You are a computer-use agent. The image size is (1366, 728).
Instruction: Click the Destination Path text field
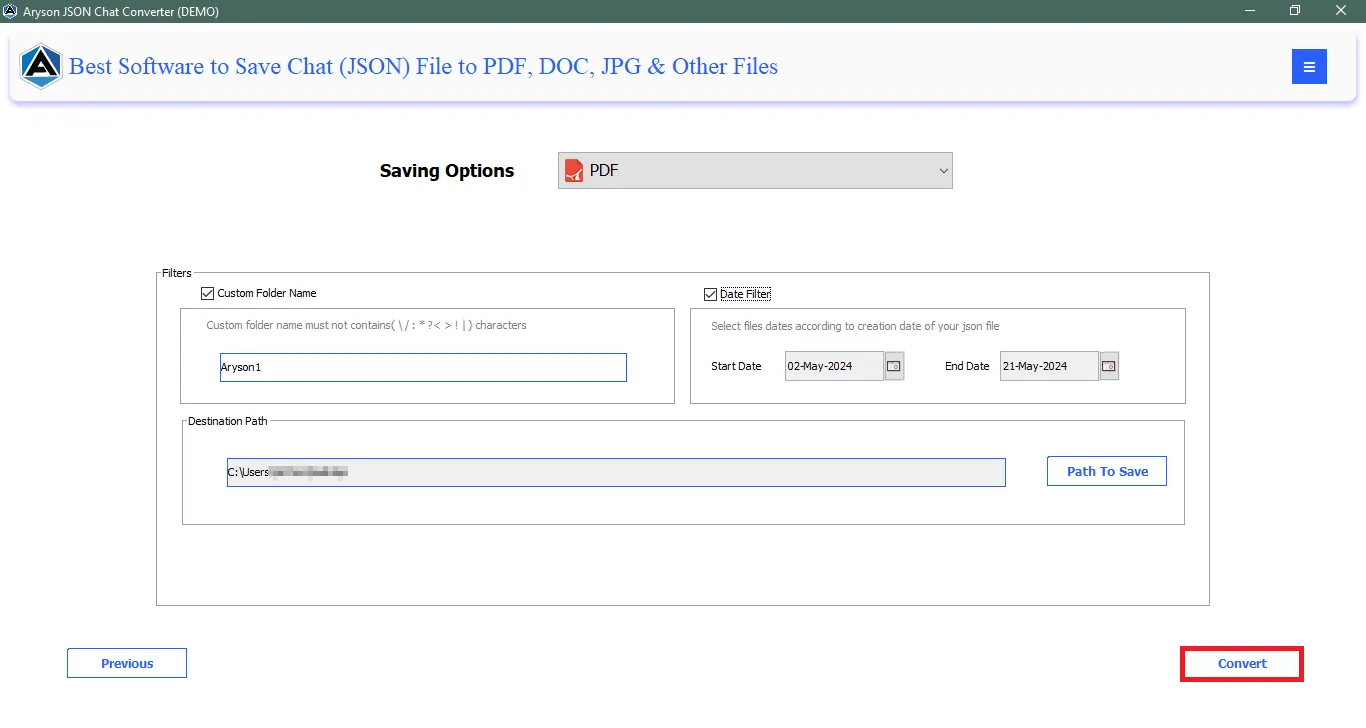616,473
